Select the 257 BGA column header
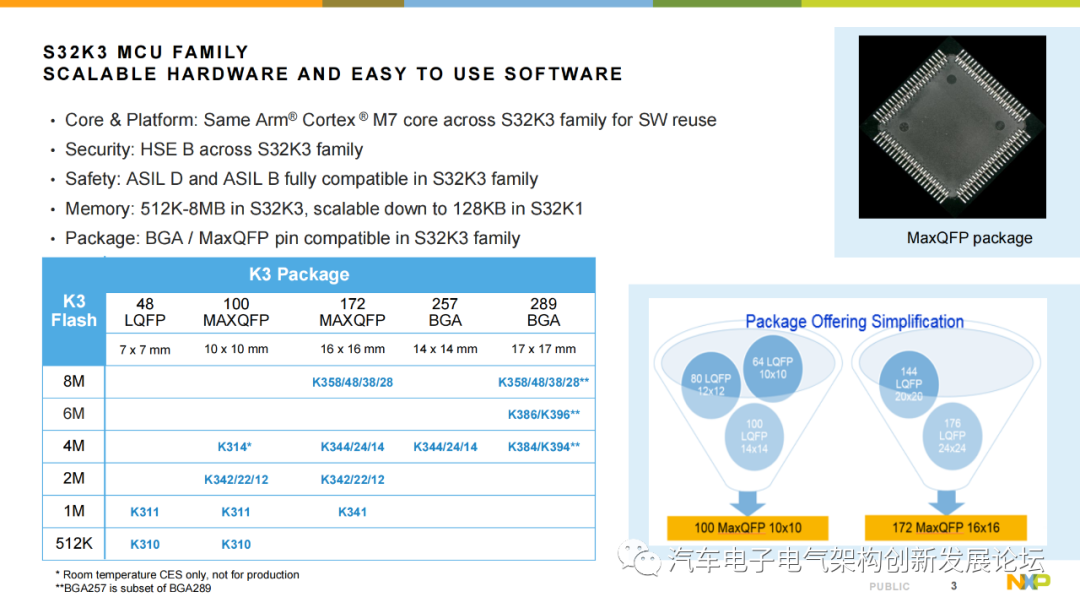Image resolution: width=1080 pixels, height=608 pixels. [445, 312]
